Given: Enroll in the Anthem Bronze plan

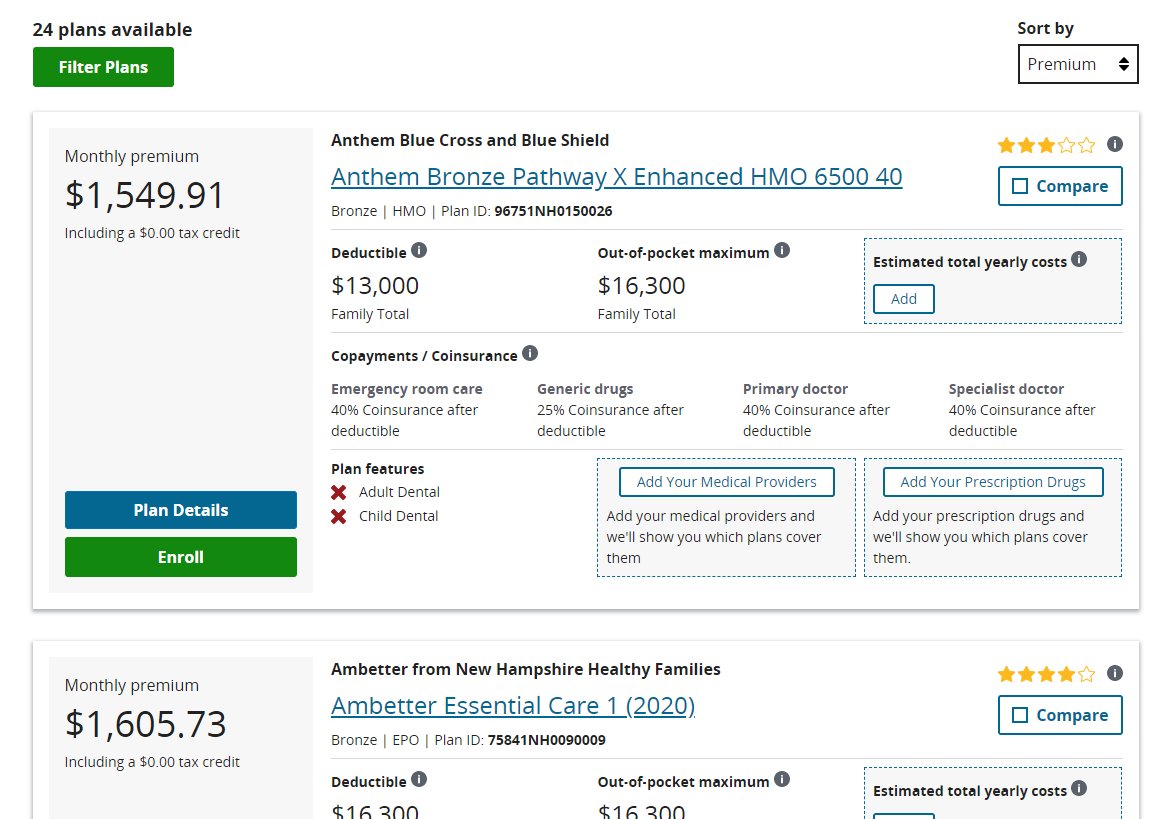Looking at the screenshot, I should click(181, 557).
